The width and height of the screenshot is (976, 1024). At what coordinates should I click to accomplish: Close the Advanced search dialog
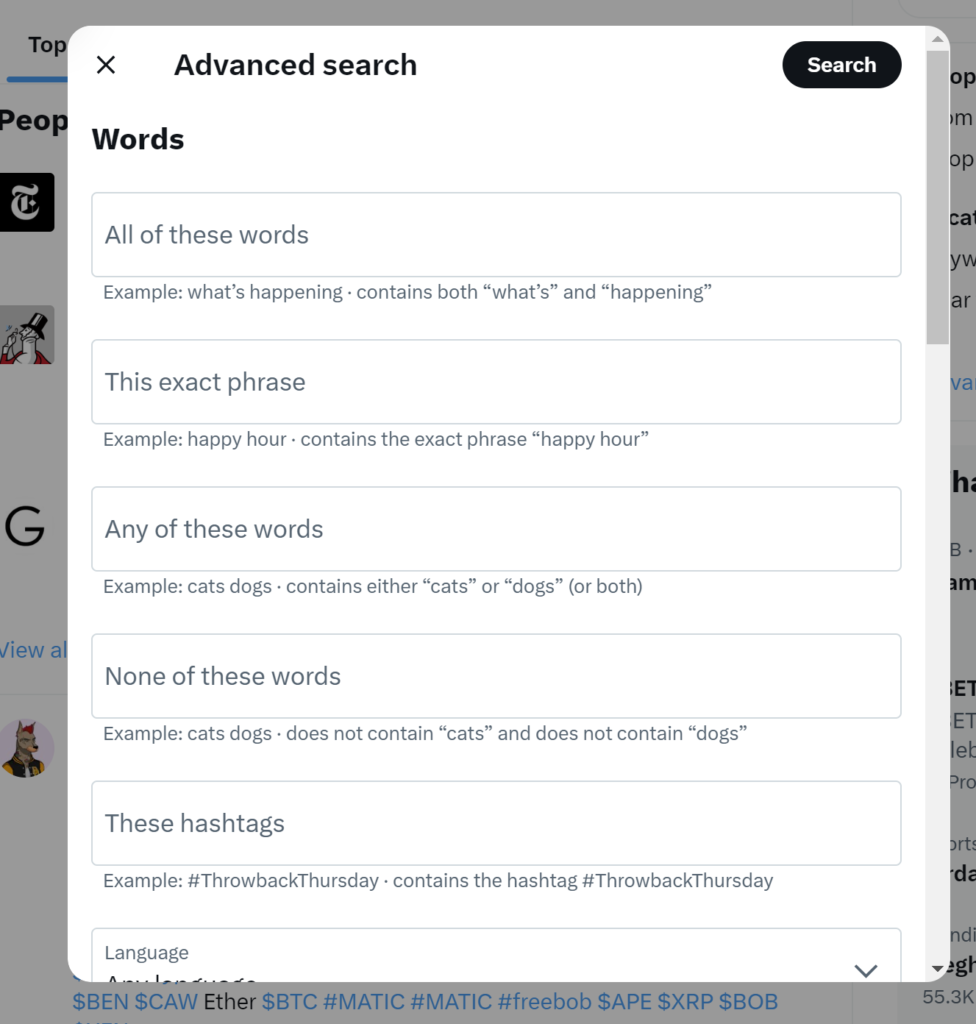click(106, 65)
